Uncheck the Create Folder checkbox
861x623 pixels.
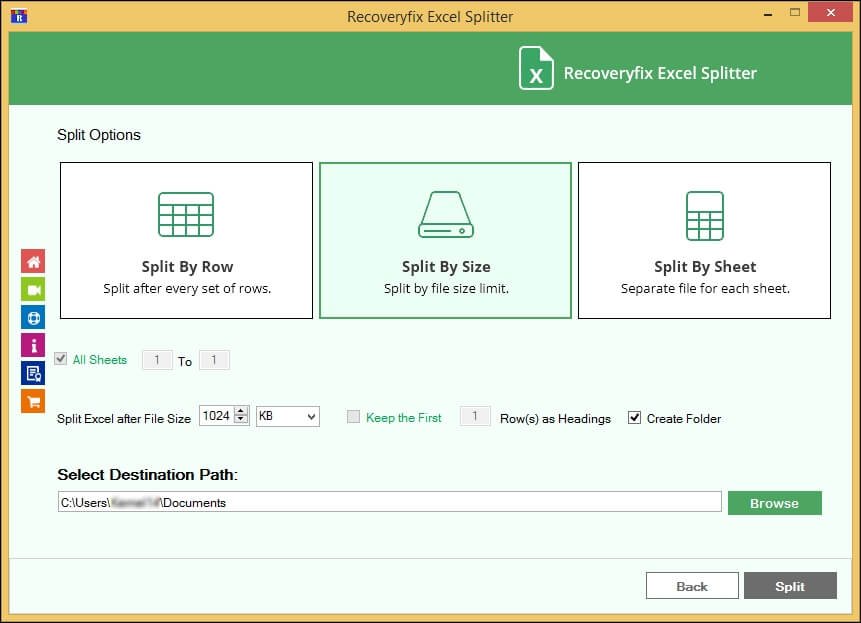point(634,418)
